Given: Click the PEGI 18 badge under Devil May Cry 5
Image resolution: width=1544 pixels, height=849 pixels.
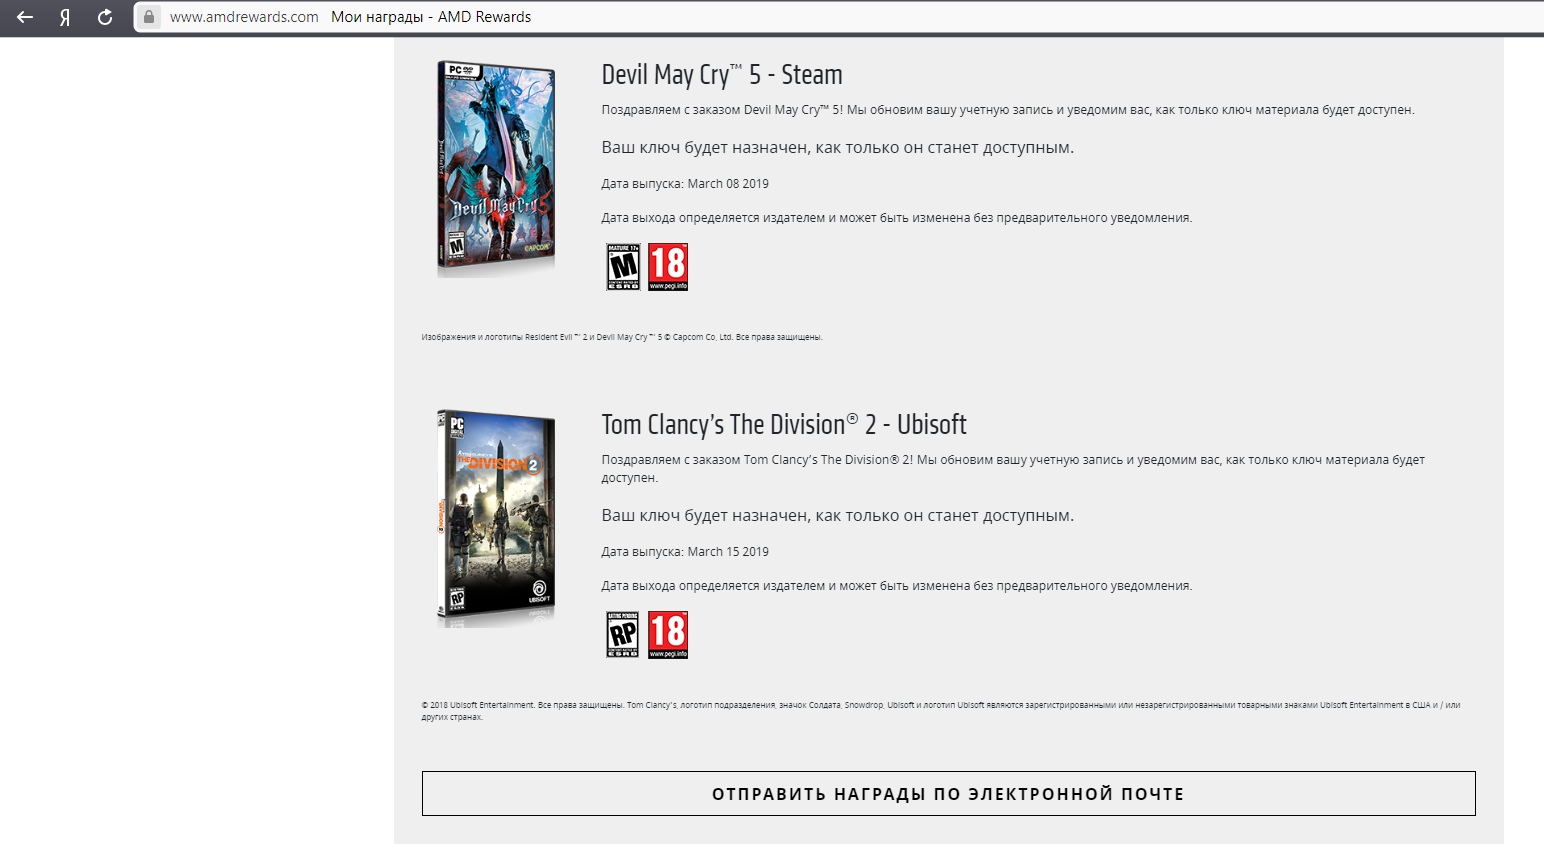Looking at the screenshot, I should [x=668, y=267].
